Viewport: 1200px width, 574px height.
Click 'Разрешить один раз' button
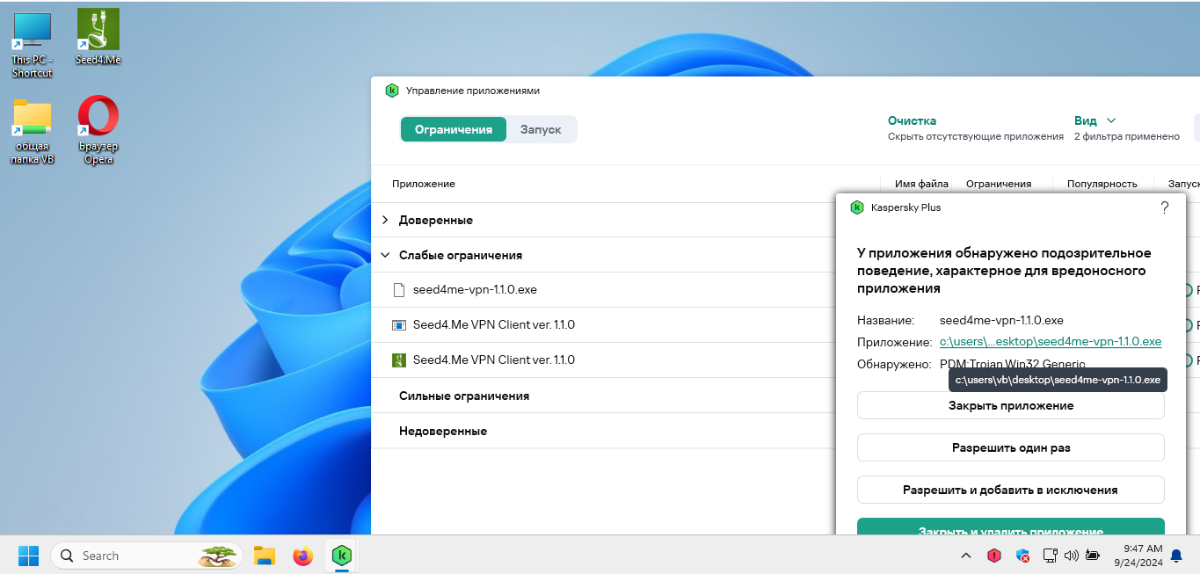point(1011,448)
